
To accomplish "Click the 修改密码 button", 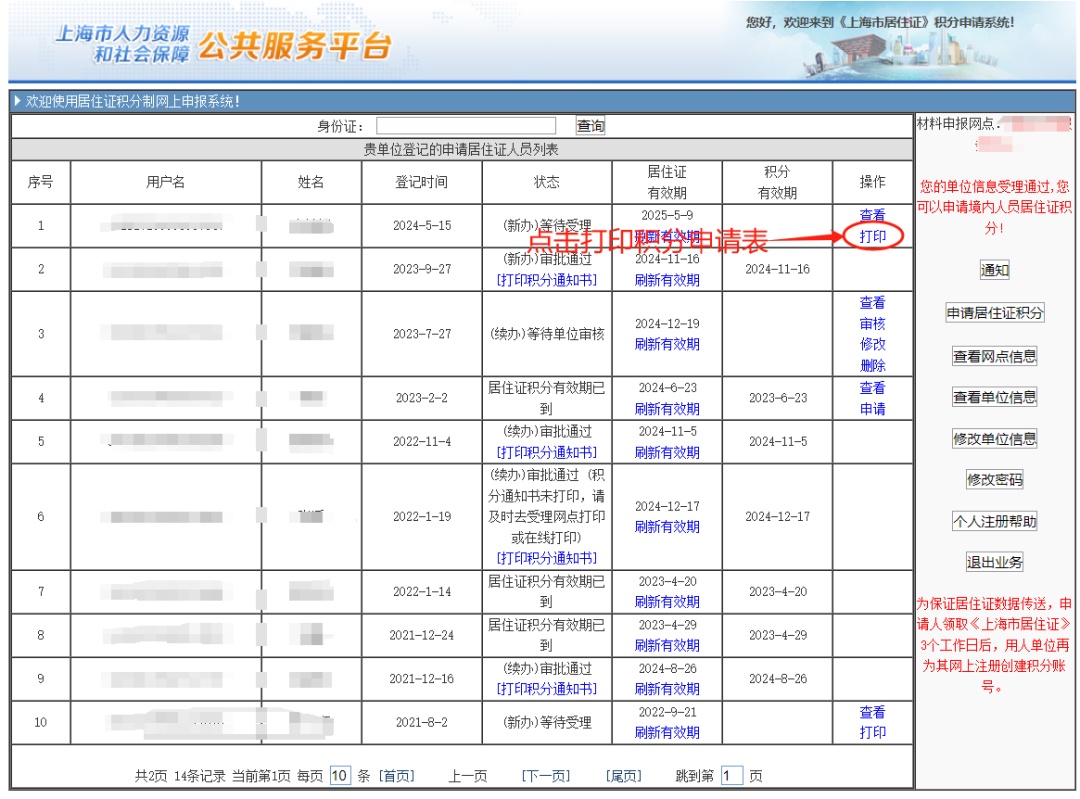I will click(x=994, y=480).
